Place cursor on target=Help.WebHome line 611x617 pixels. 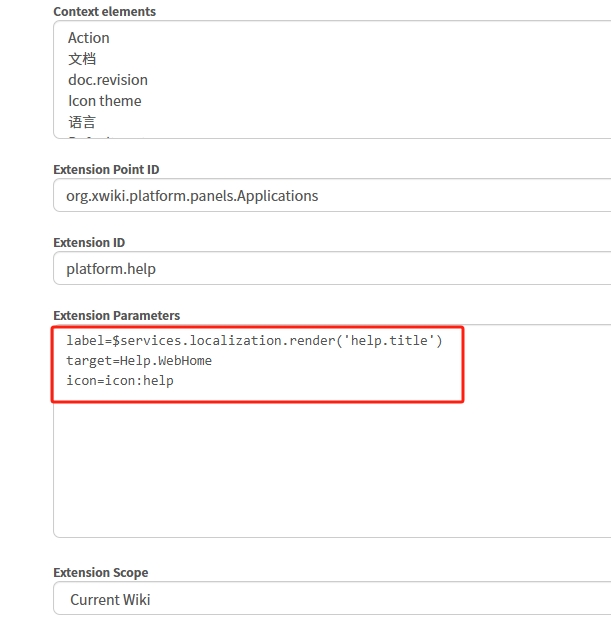pos(139,361)
